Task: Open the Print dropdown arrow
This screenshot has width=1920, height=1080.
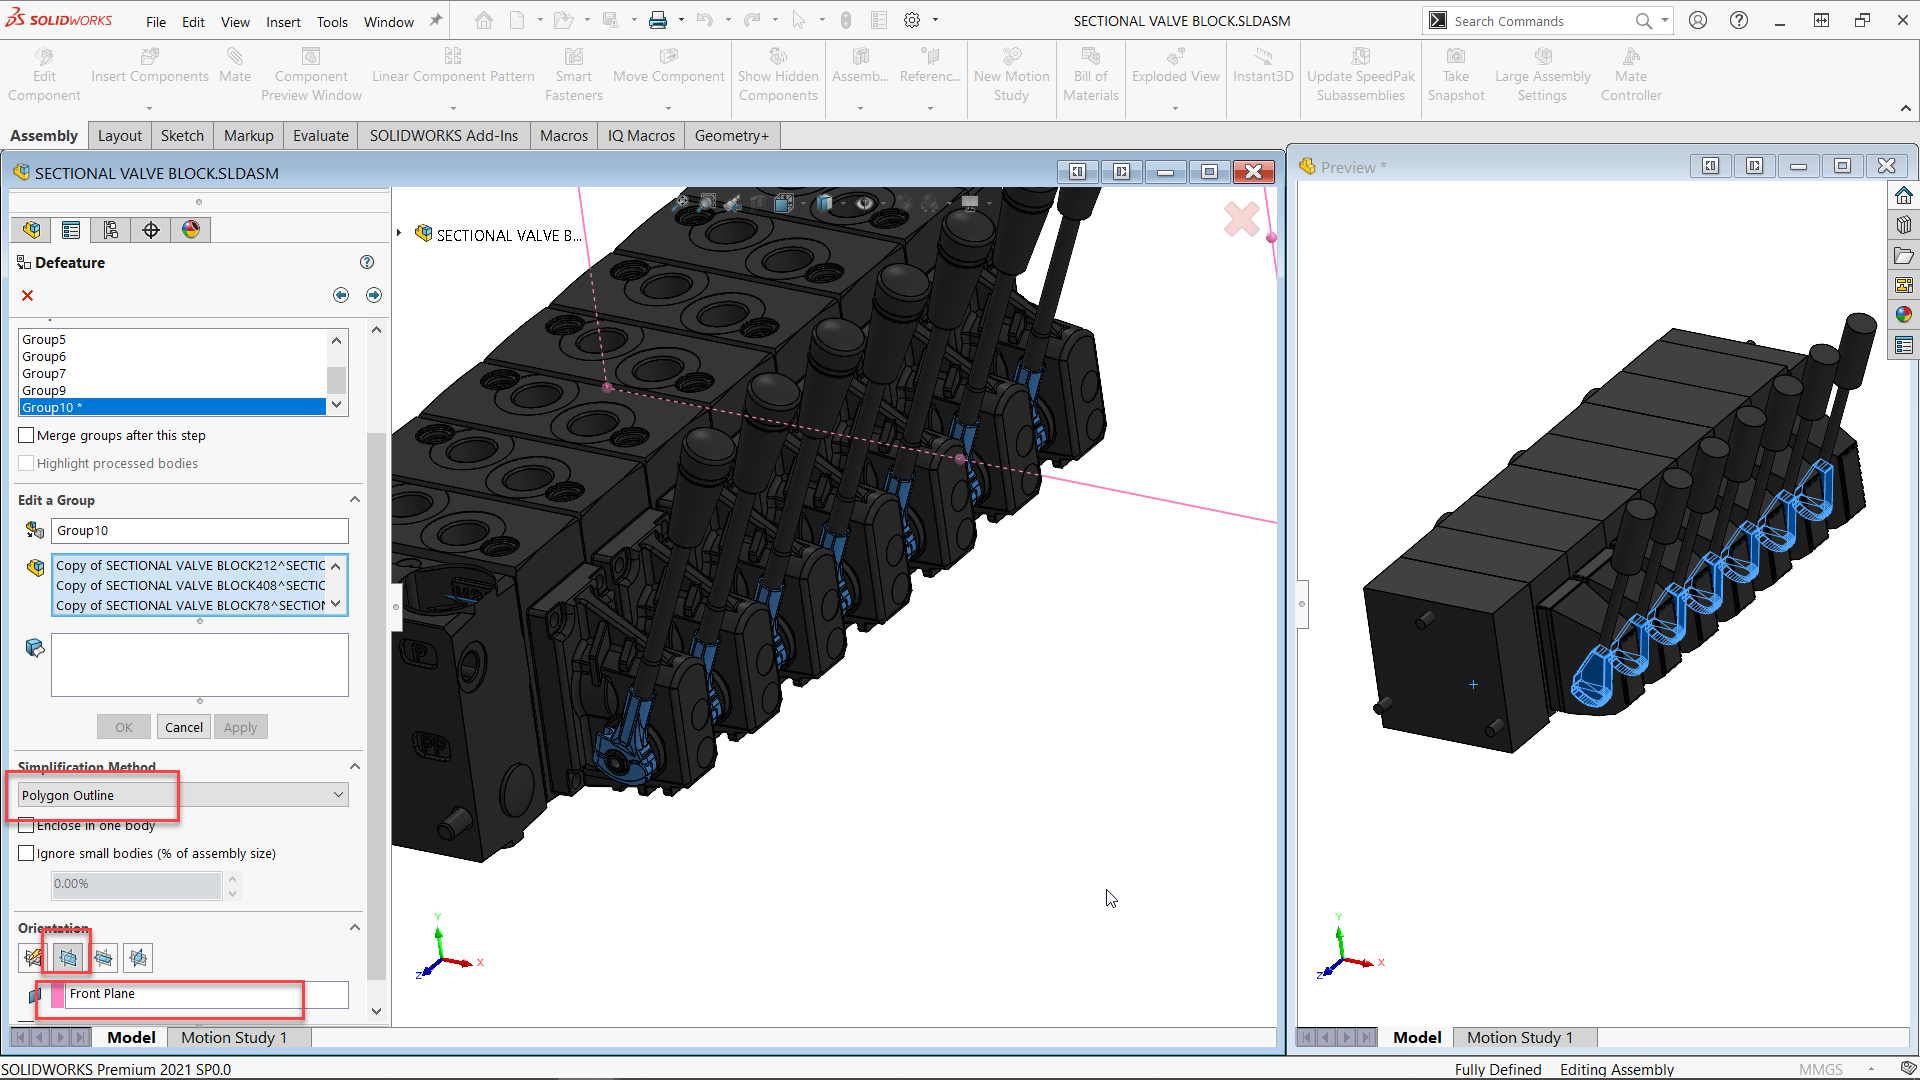Action: pos(681,20)
